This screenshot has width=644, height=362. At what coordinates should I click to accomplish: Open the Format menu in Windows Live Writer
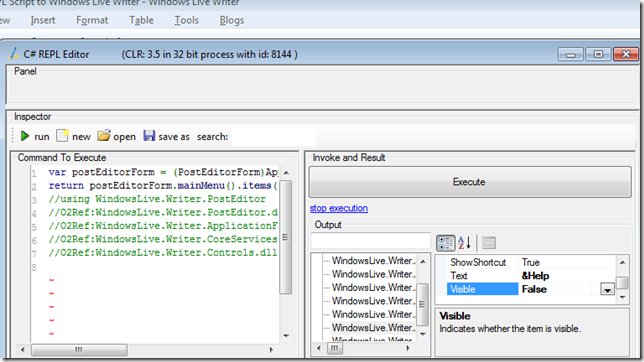point(92,20)
